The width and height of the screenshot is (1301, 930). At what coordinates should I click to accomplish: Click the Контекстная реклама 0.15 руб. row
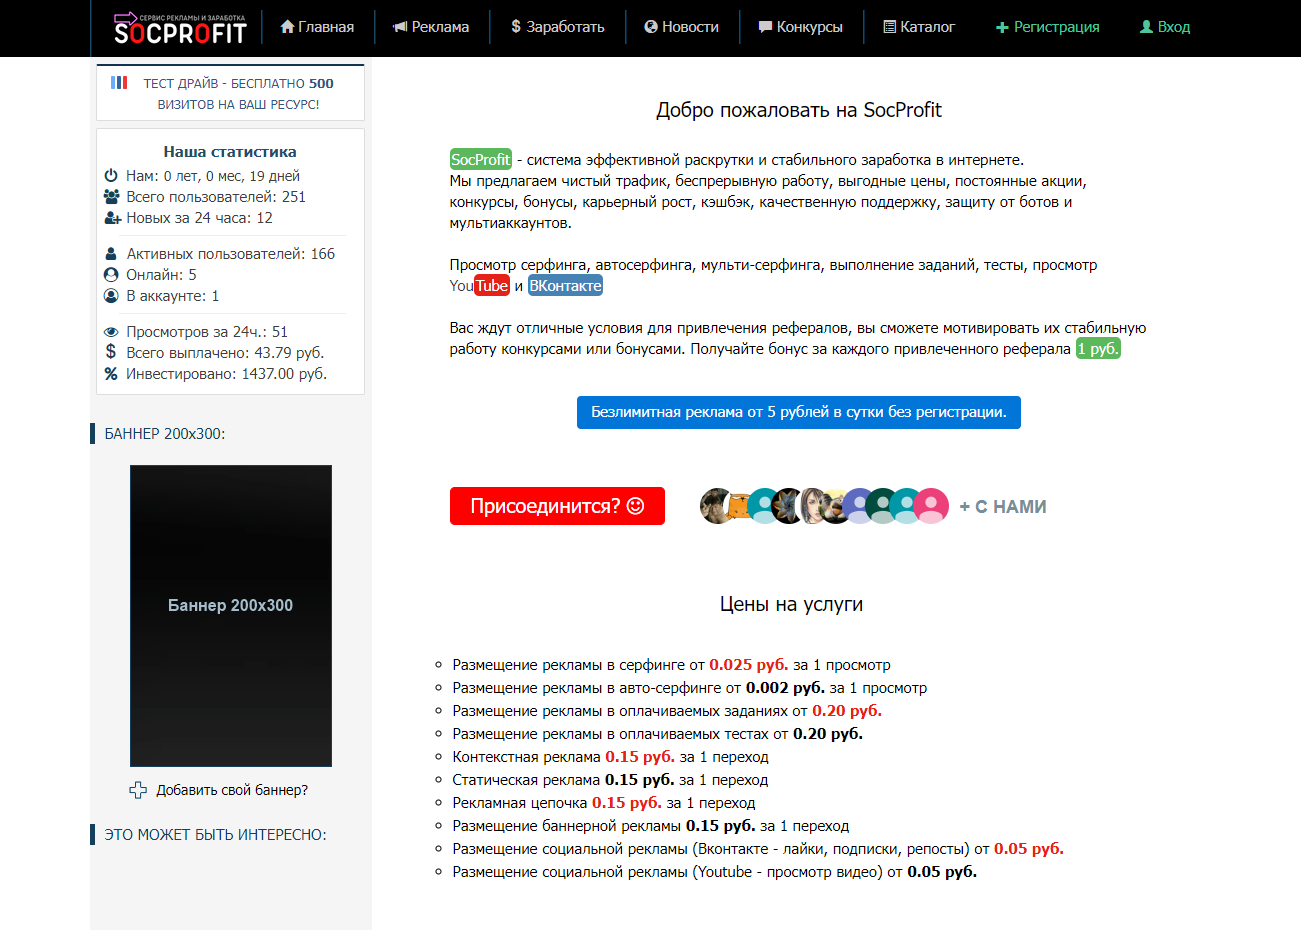pyautogui.click(x=610, y=757)
